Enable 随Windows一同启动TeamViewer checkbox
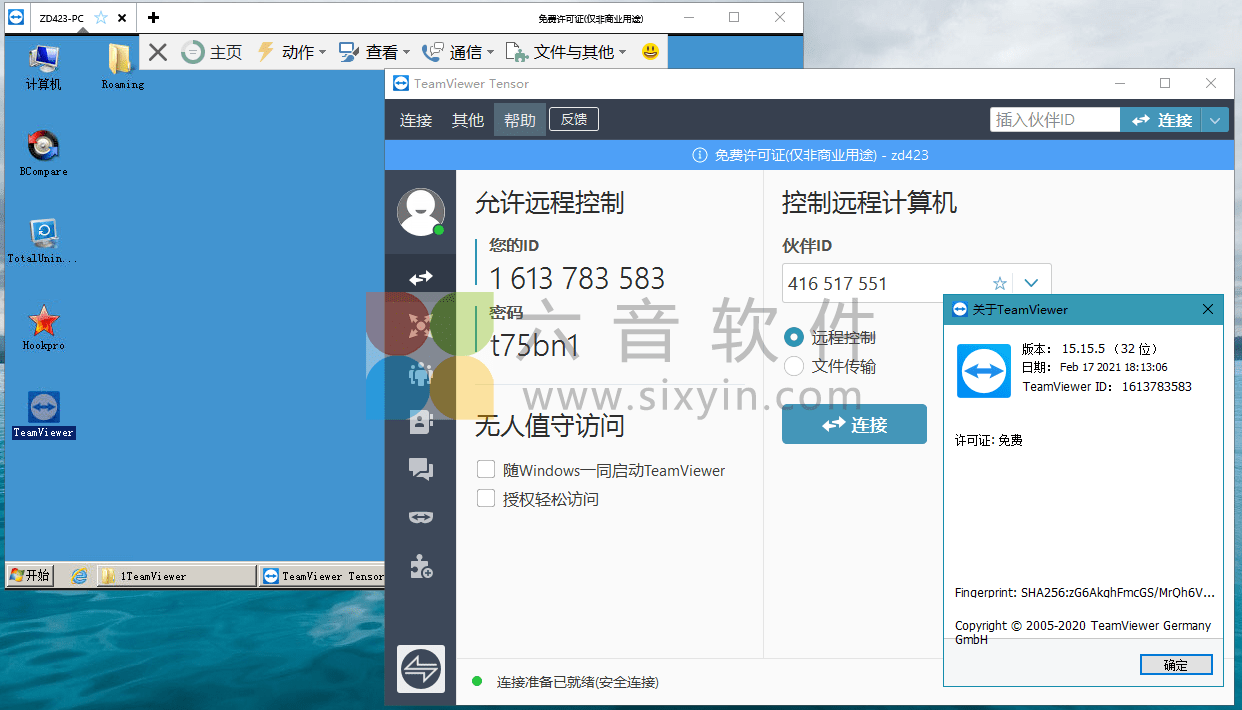 pos(486,470)
